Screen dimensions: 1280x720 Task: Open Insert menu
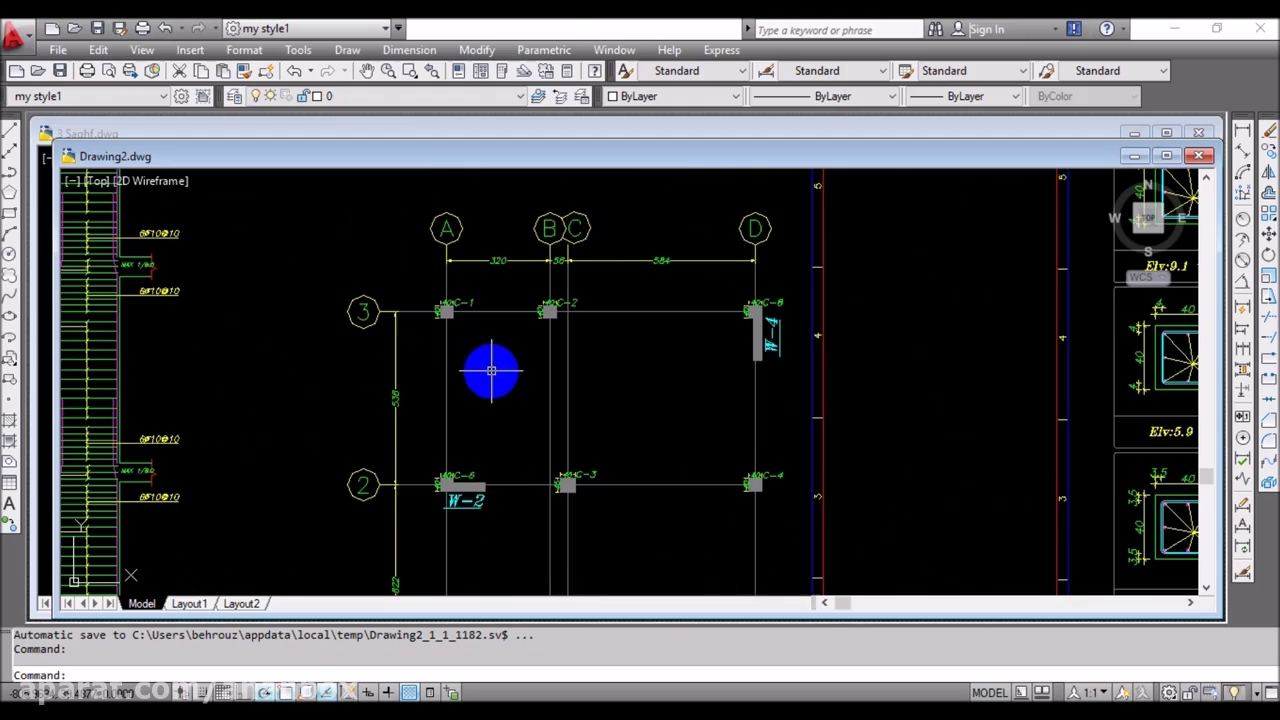pyautogui.click(x=190, y=50)
